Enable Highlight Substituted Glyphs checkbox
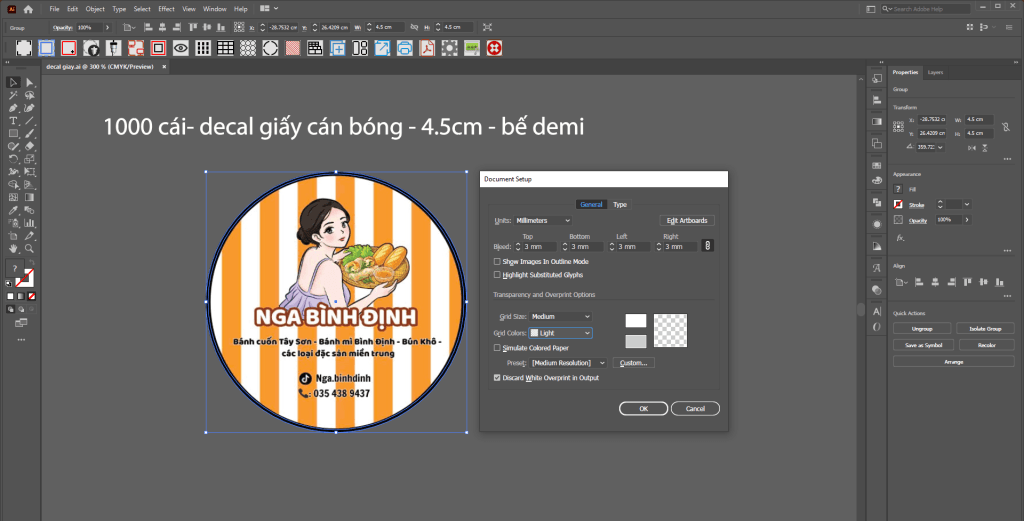 pos(497,275)
